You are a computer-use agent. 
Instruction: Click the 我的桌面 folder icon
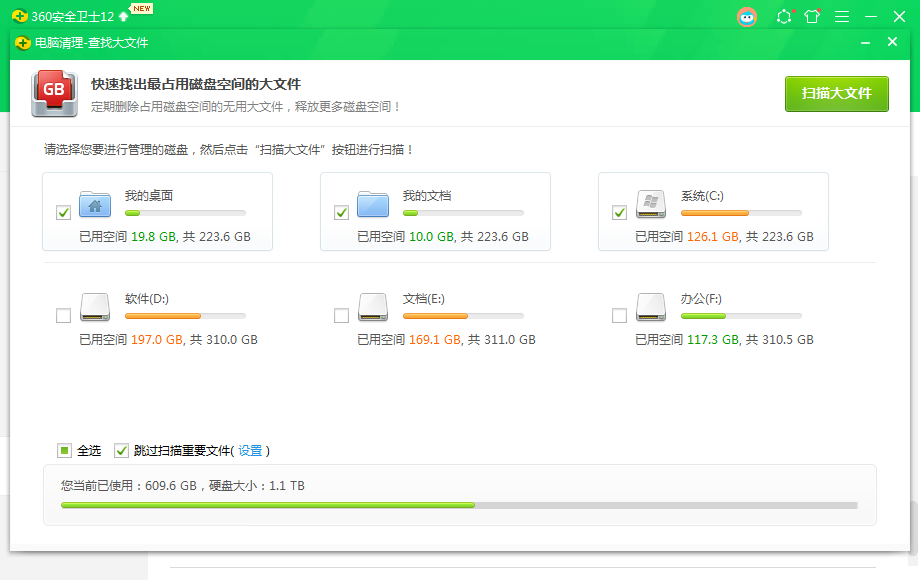coord(95,205)
